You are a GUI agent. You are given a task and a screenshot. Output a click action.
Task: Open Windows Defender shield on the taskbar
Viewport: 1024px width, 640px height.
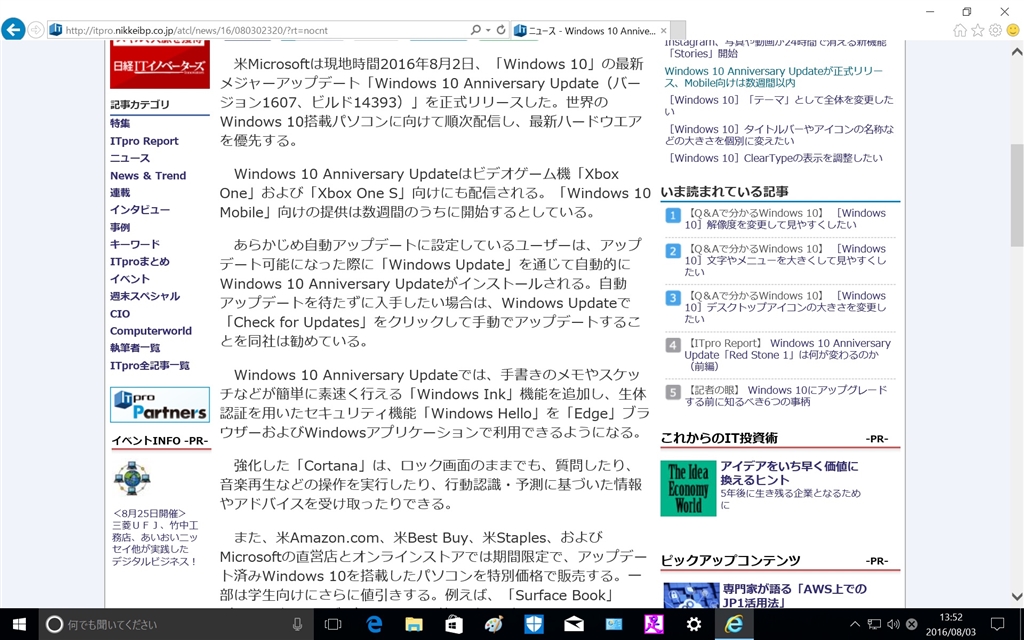534,624
